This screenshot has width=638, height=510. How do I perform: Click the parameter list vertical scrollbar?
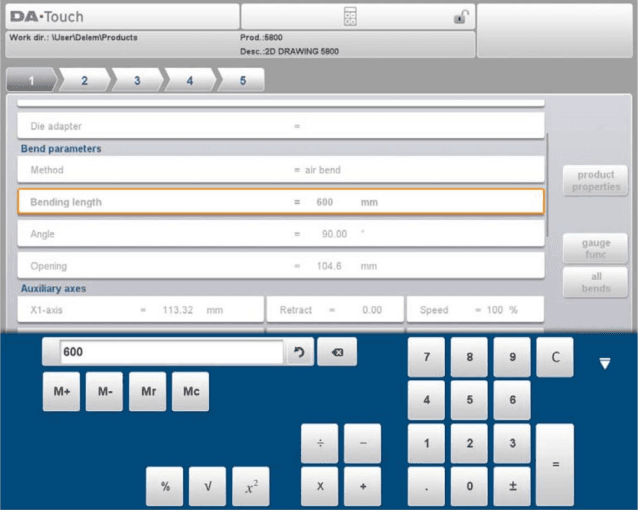coord(548,185)
